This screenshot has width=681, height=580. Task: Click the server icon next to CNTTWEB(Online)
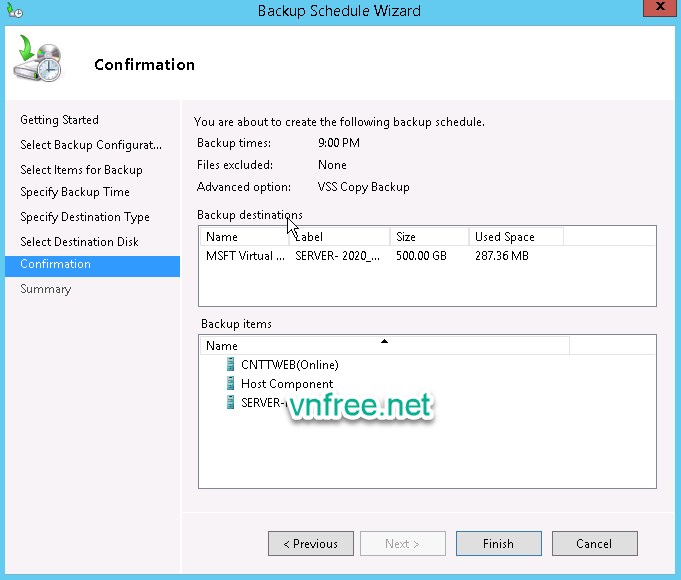click(231, 365)
